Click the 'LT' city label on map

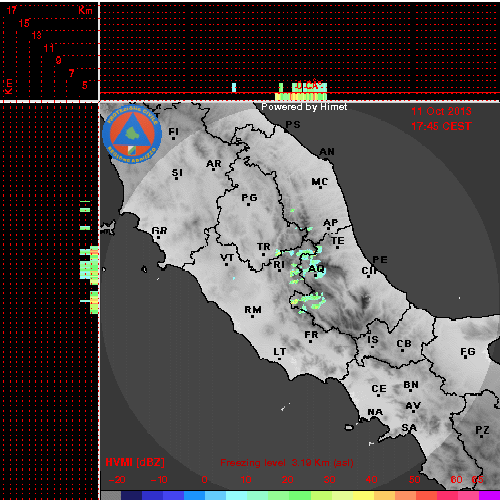[x=280, y=352]
